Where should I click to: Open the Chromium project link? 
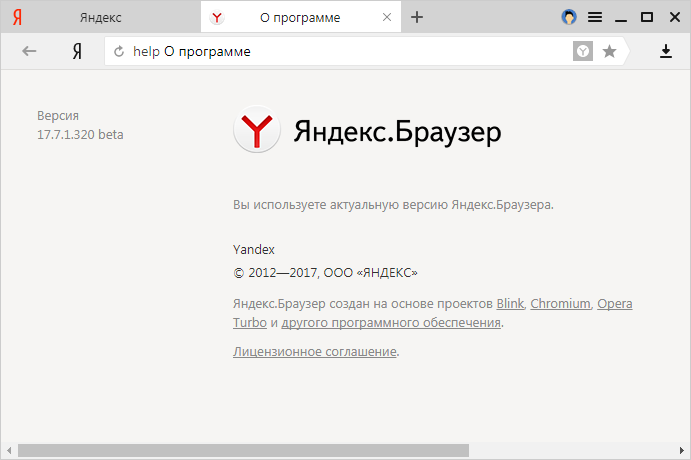coord(560,304)
